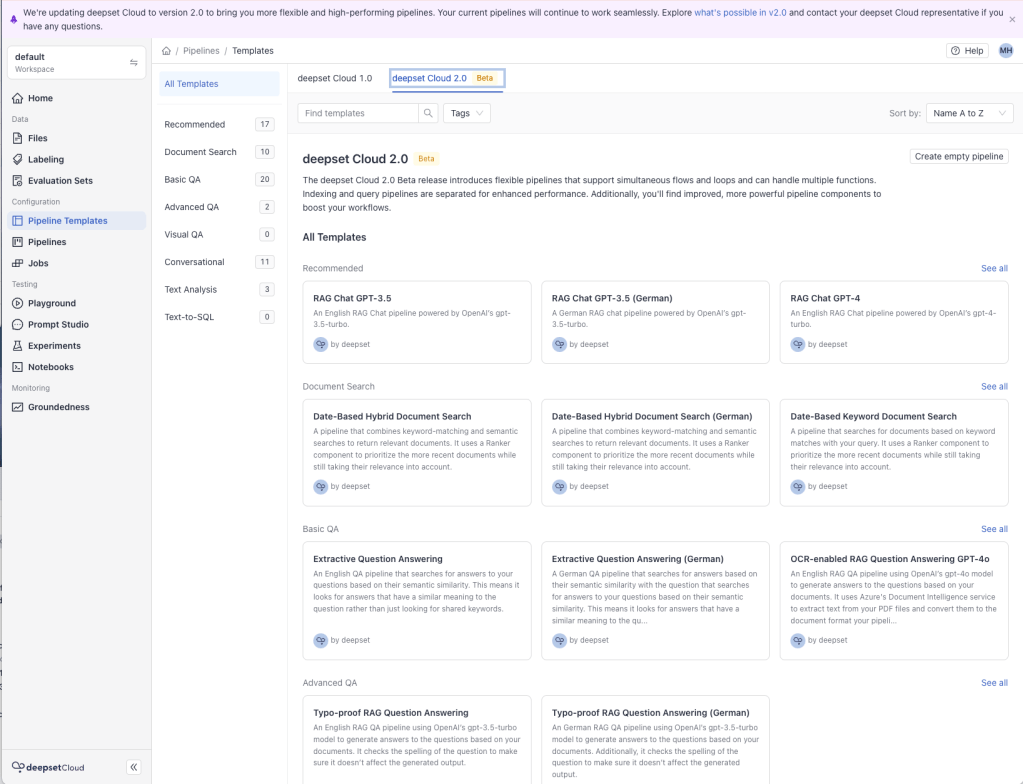Filter by Text-to-SQL category
This screenshot has height=784, width=1023.
pyautogui.click(x=219, y=317)
